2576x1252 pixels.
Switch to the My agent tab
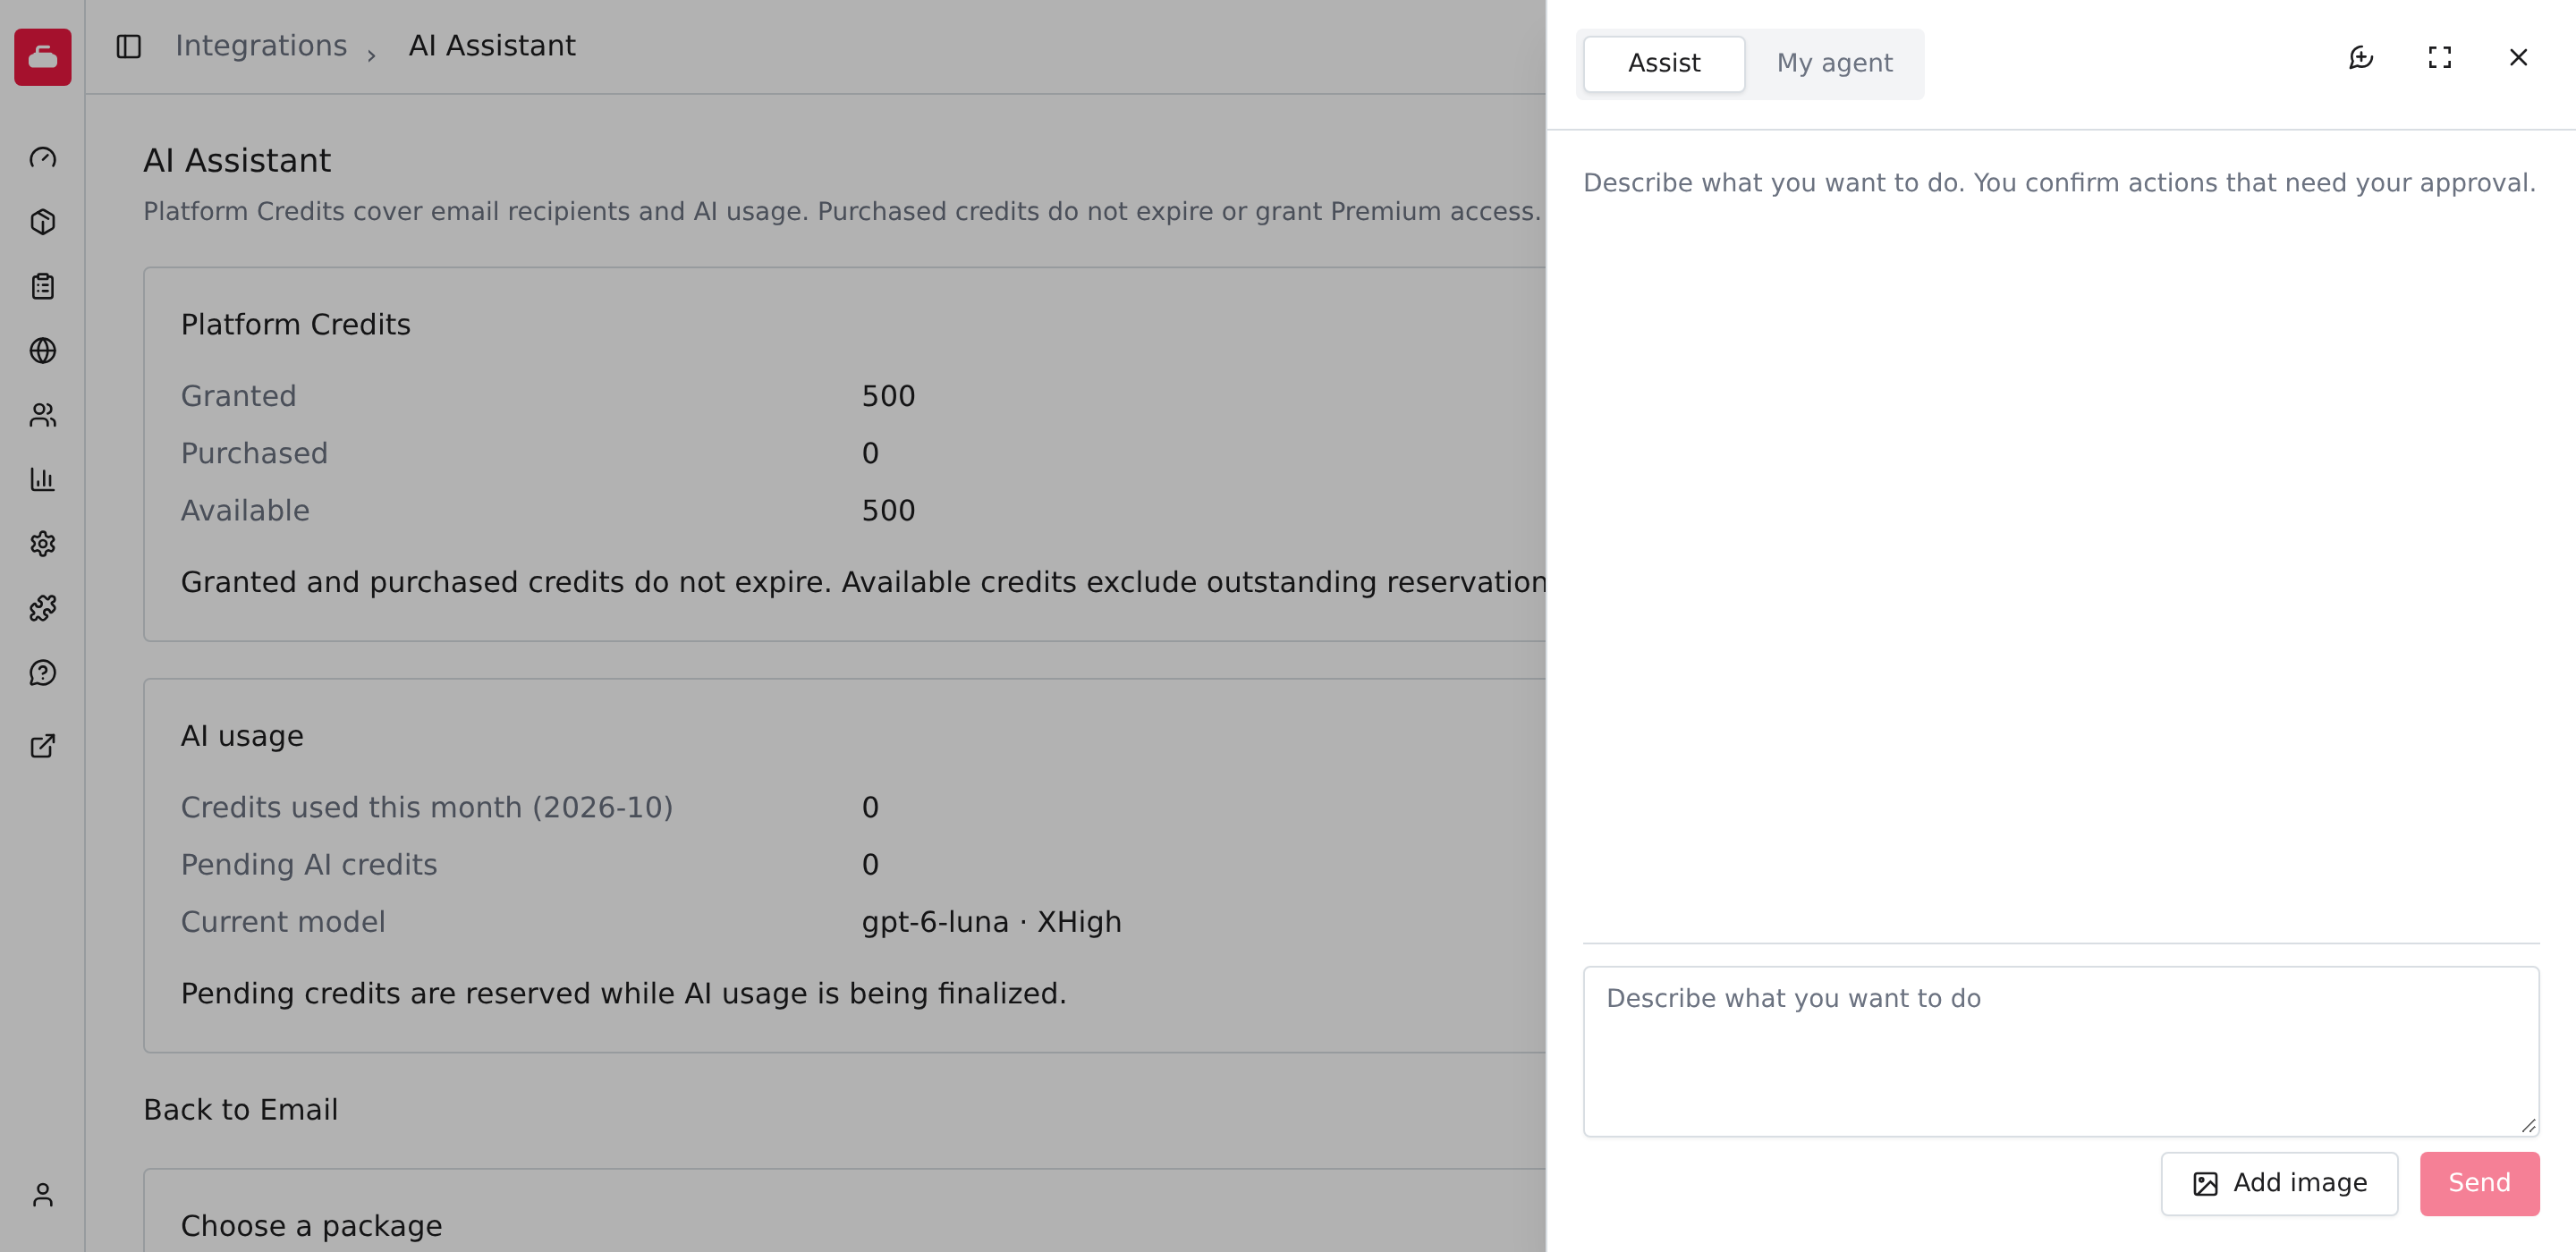1834,63
